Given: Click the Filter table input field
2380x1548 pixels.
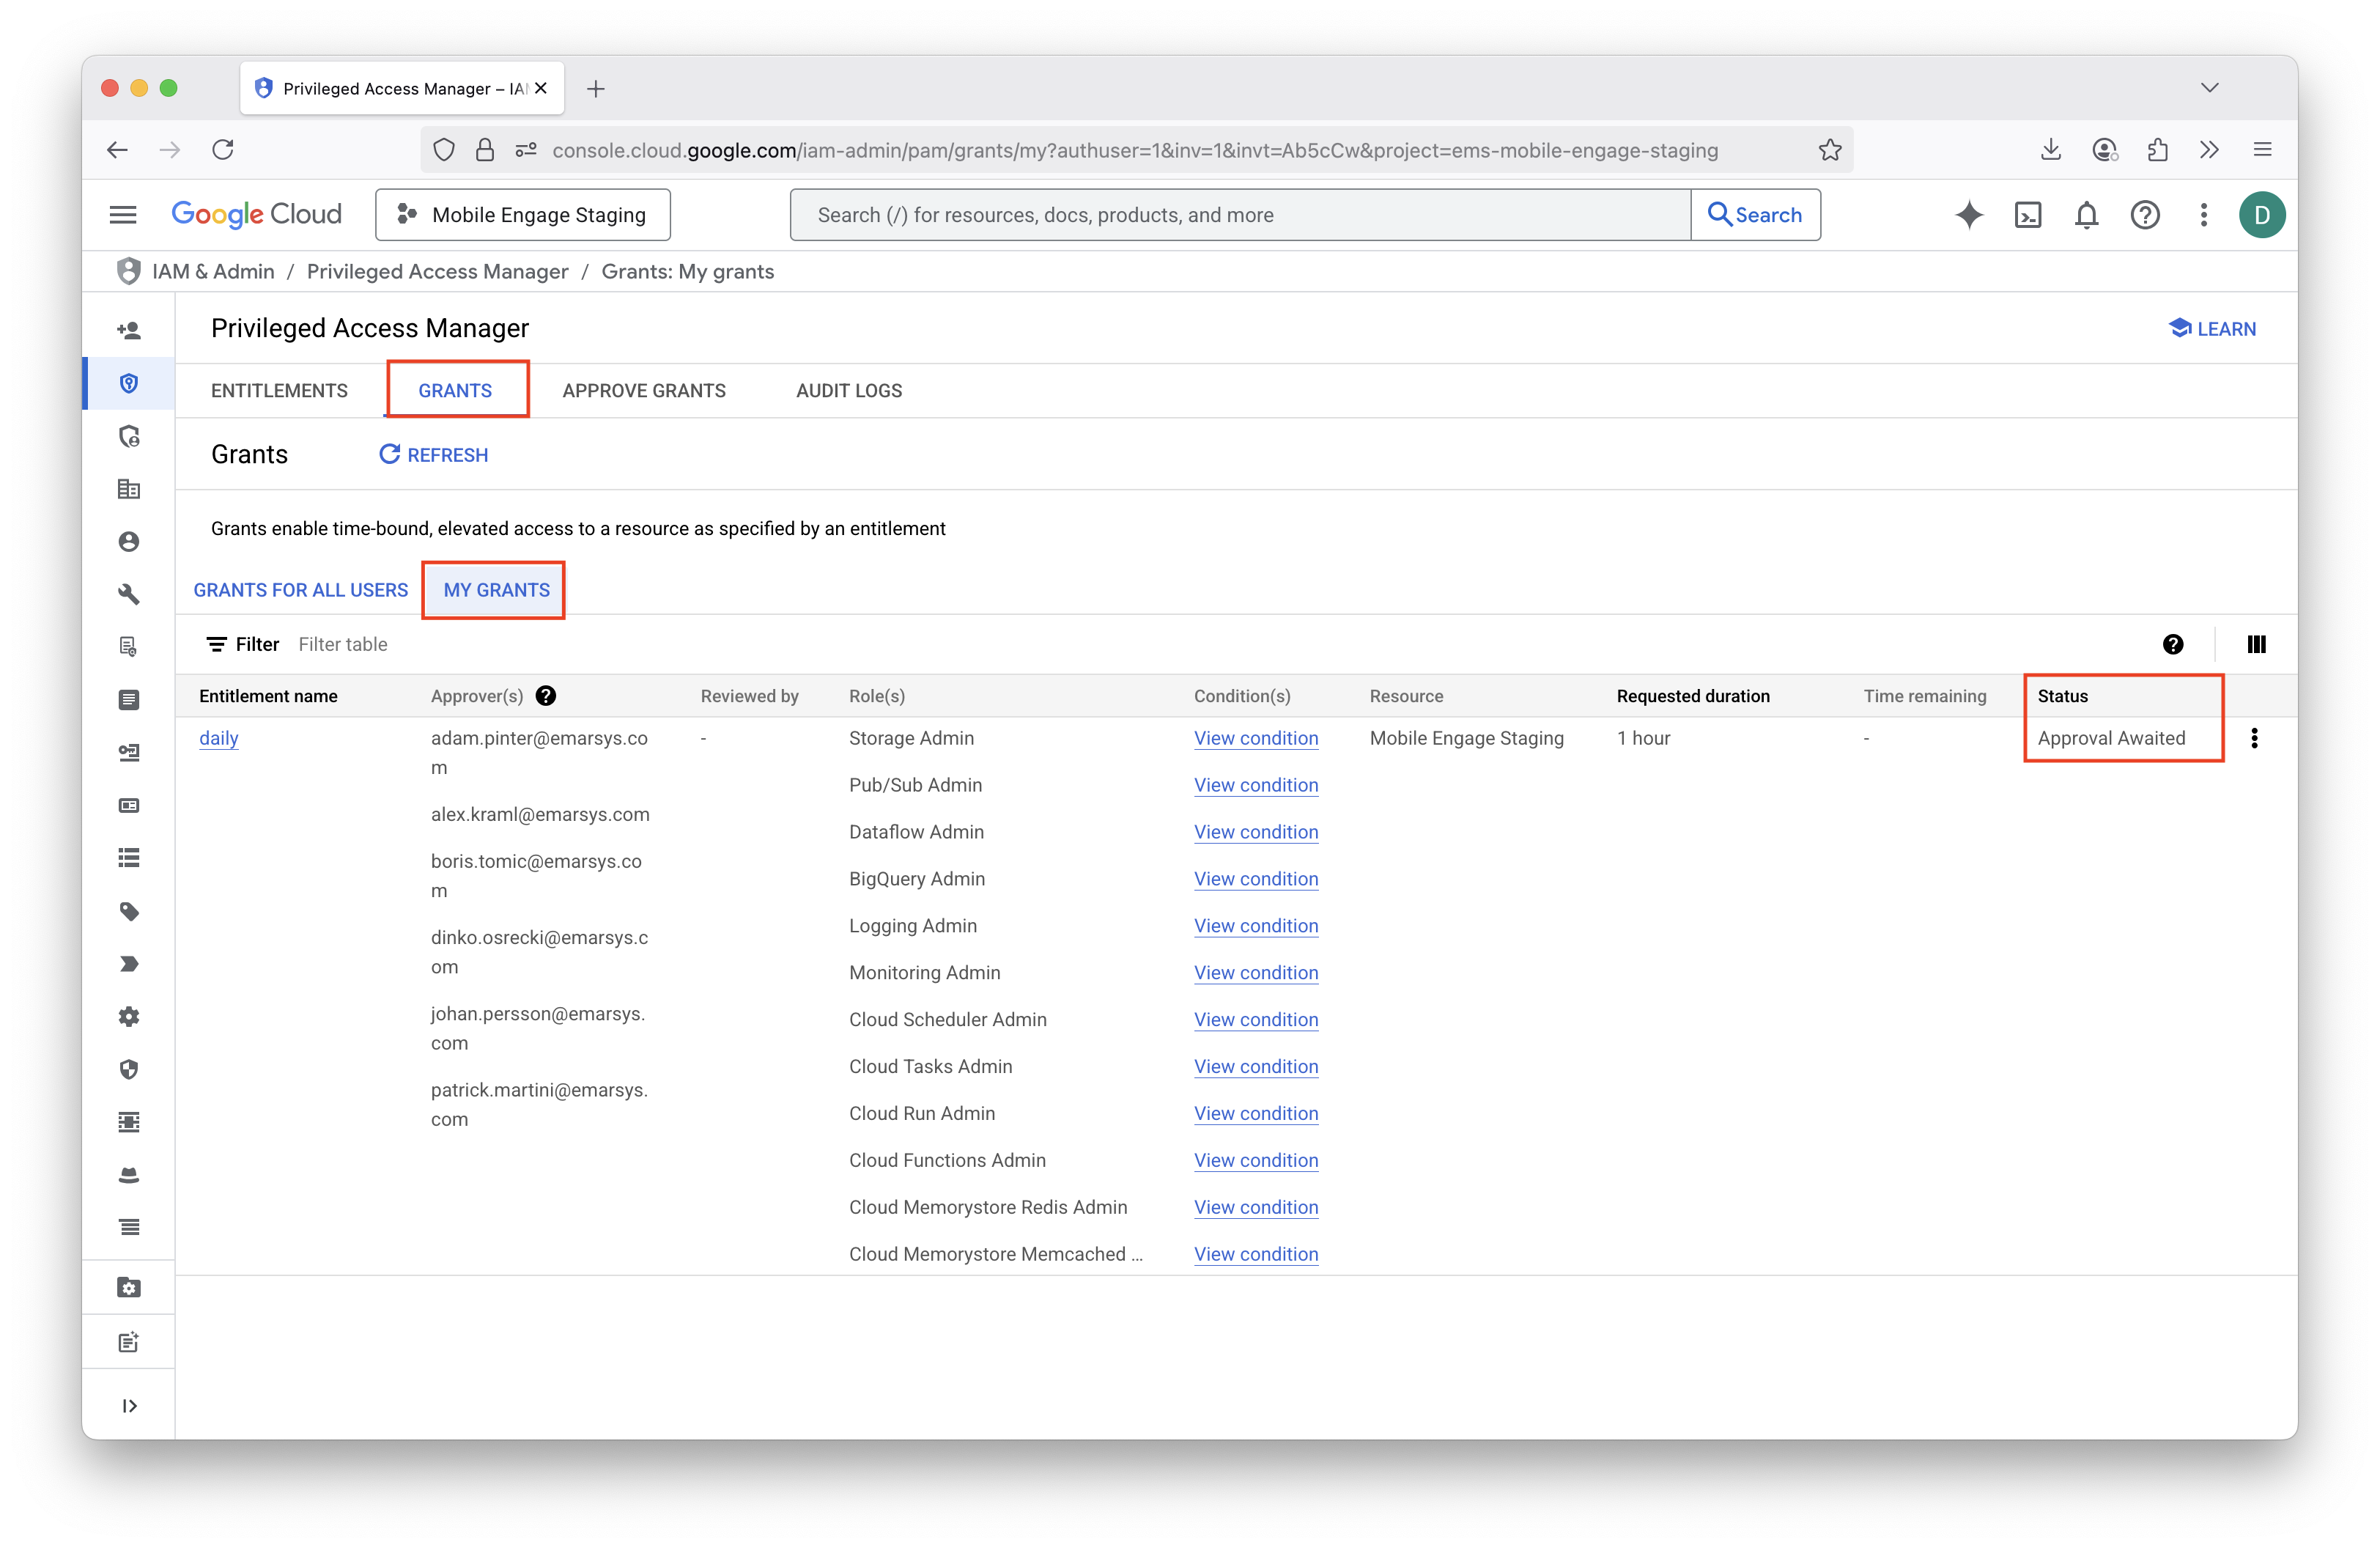Looking at the screenshot, I should pos(343,644).
